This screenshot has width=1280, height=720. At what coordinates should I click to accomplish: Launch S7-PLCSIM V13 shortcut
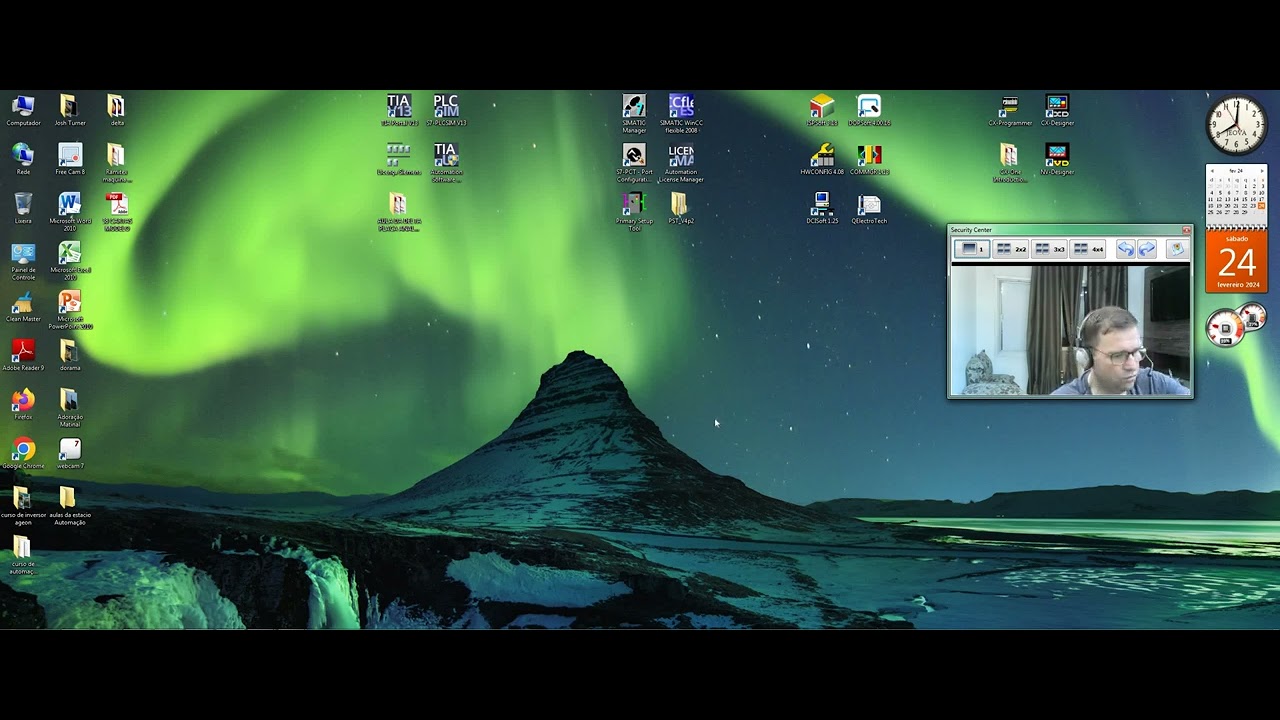point(446,110)
